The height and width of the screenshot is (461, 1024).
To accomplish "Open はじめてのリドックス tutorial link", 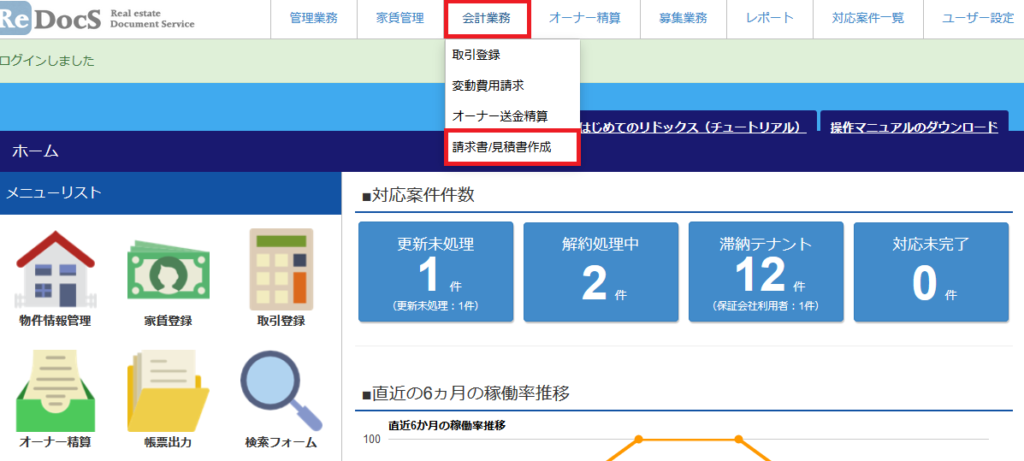I will [693, 127].
